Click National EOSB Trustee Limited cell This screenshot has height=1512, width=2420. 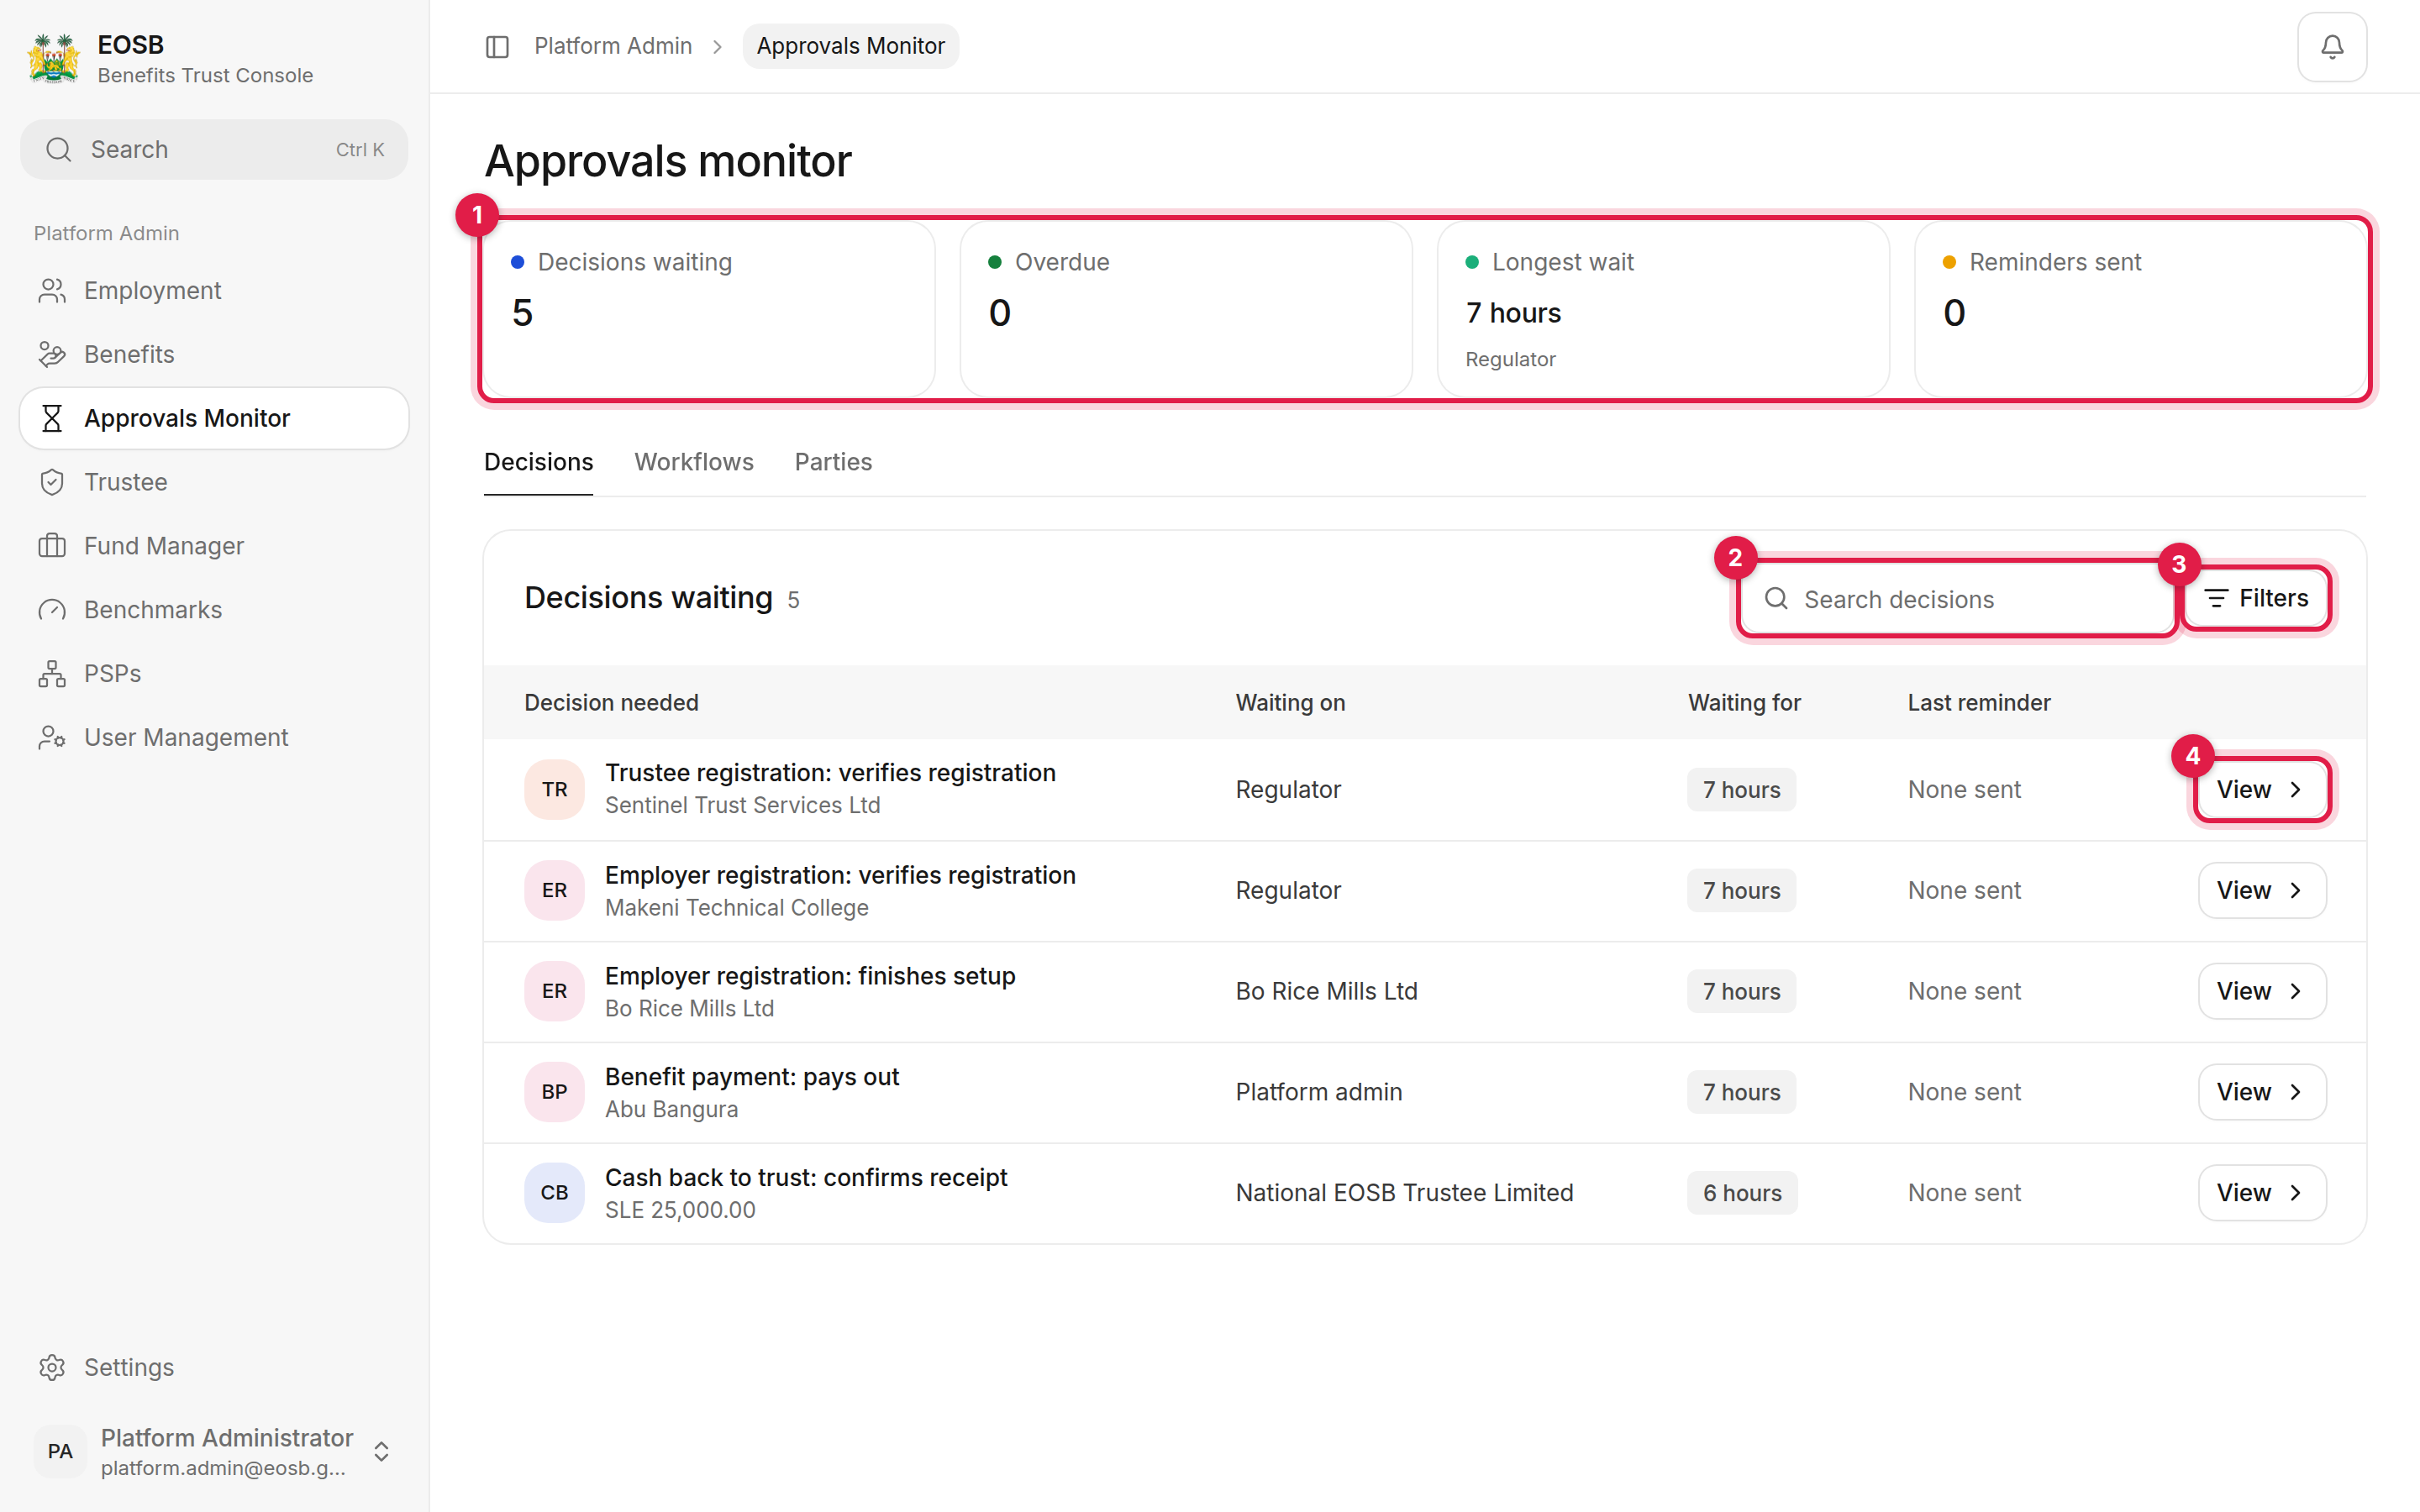[x=1404, y=1193]
